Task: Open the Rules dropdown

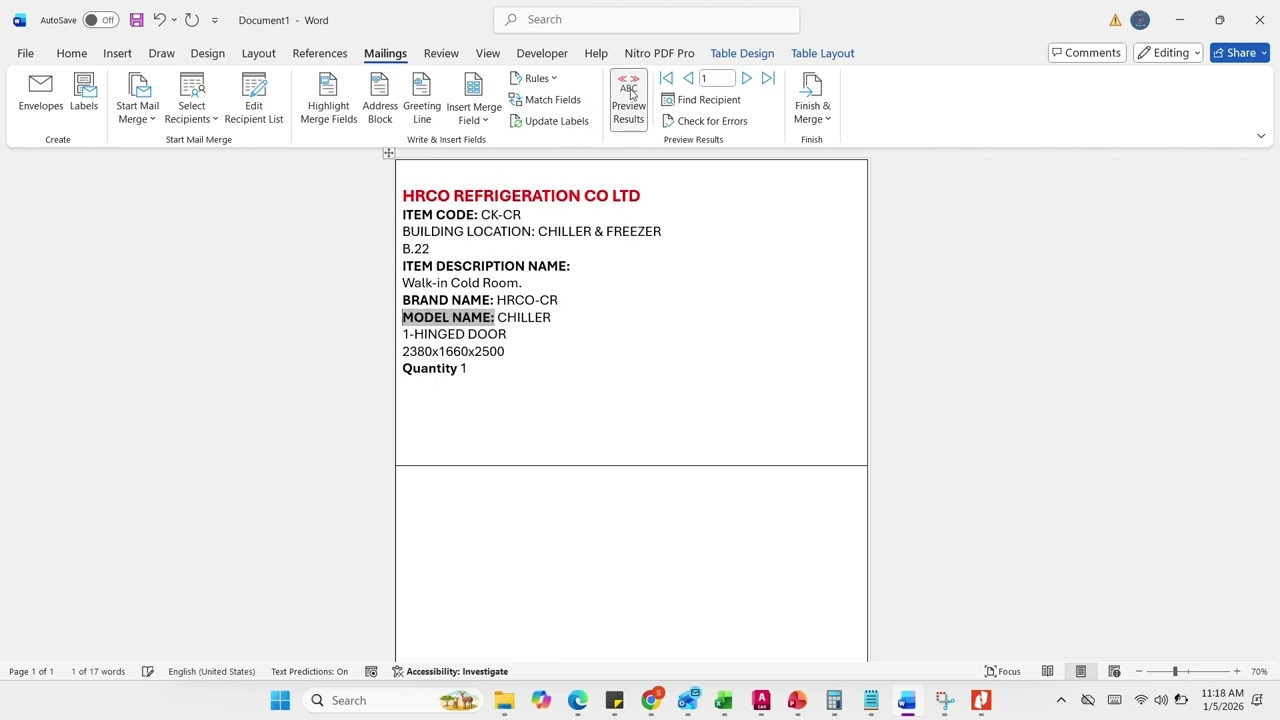Action: pos(533,78)
